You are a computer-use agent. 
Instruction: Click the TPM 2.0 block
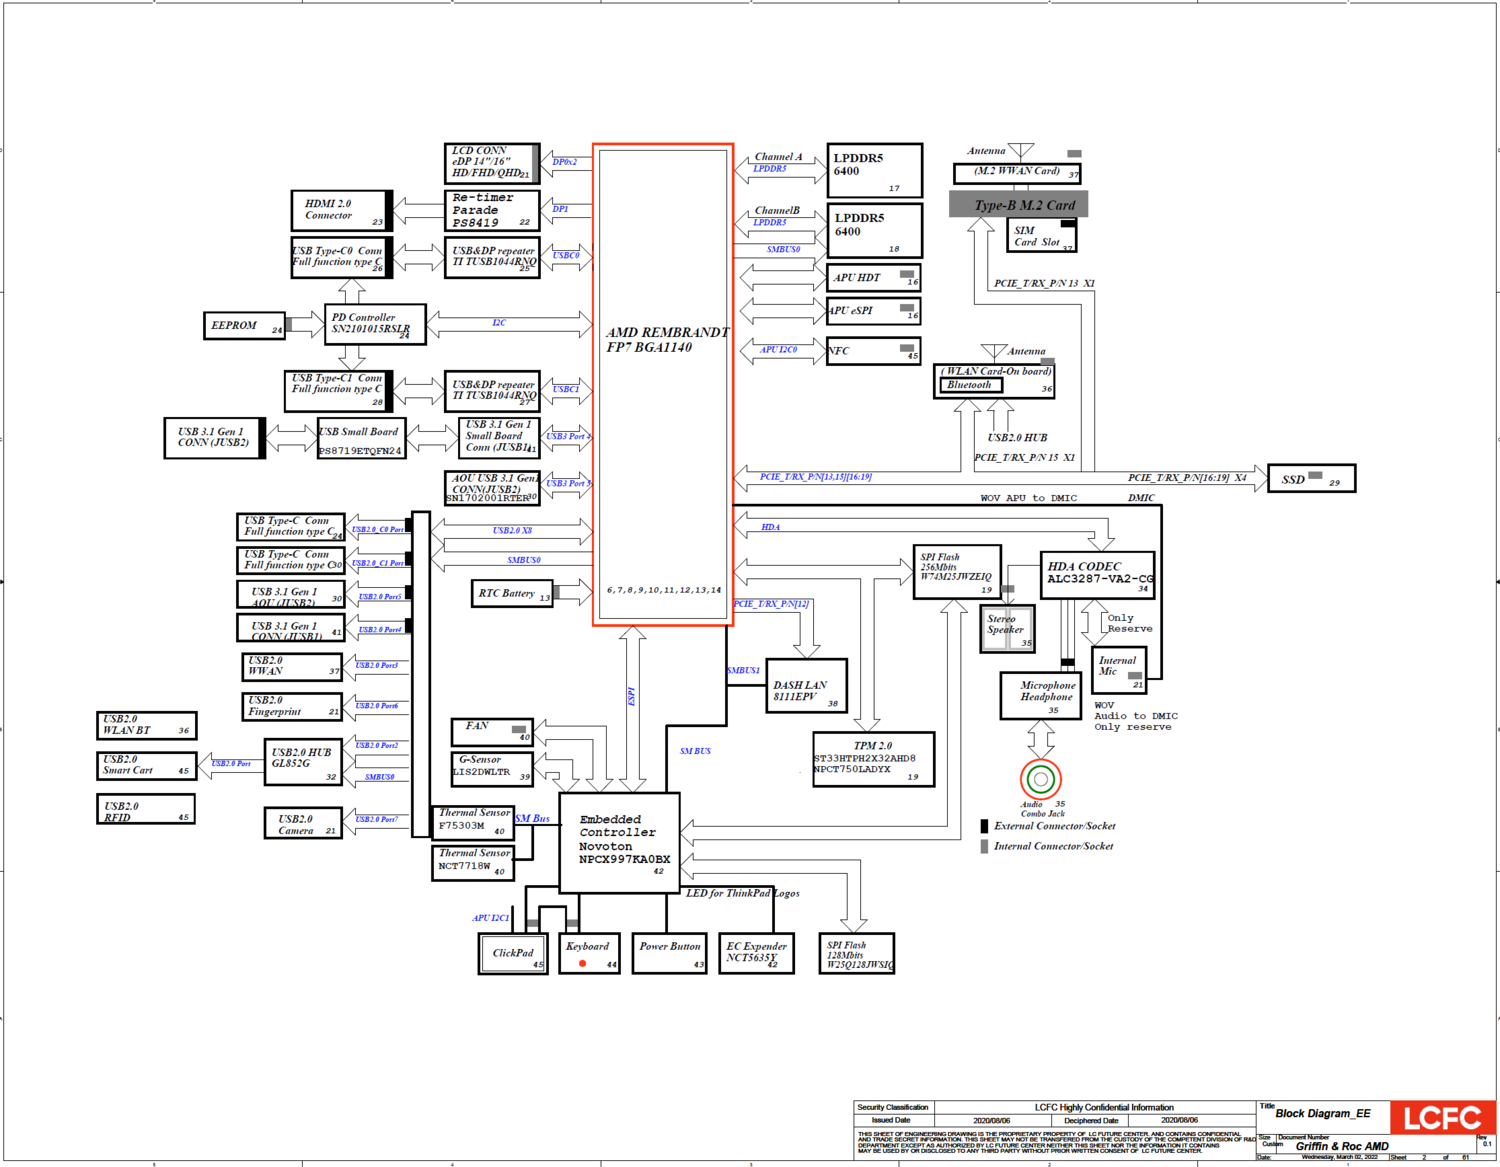click(873, 759)
